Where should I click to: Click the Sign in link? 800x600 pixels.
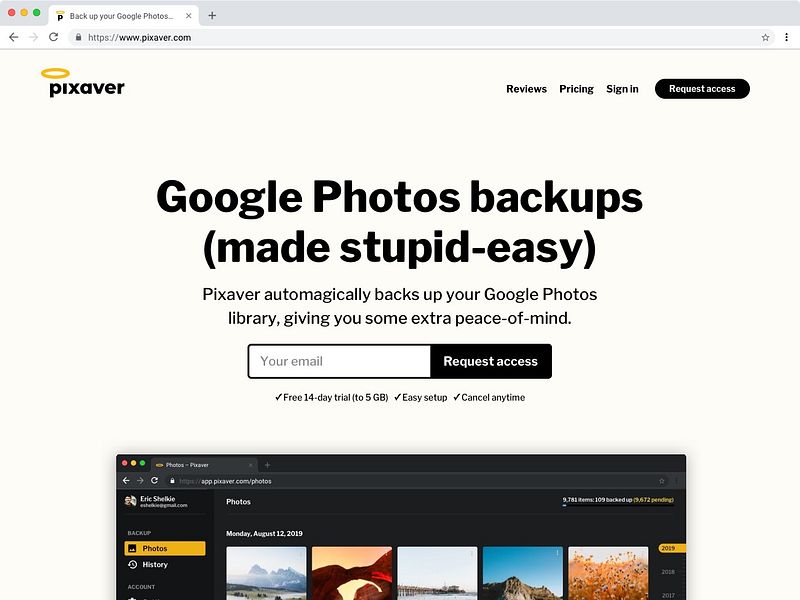(x=622, y=89)
